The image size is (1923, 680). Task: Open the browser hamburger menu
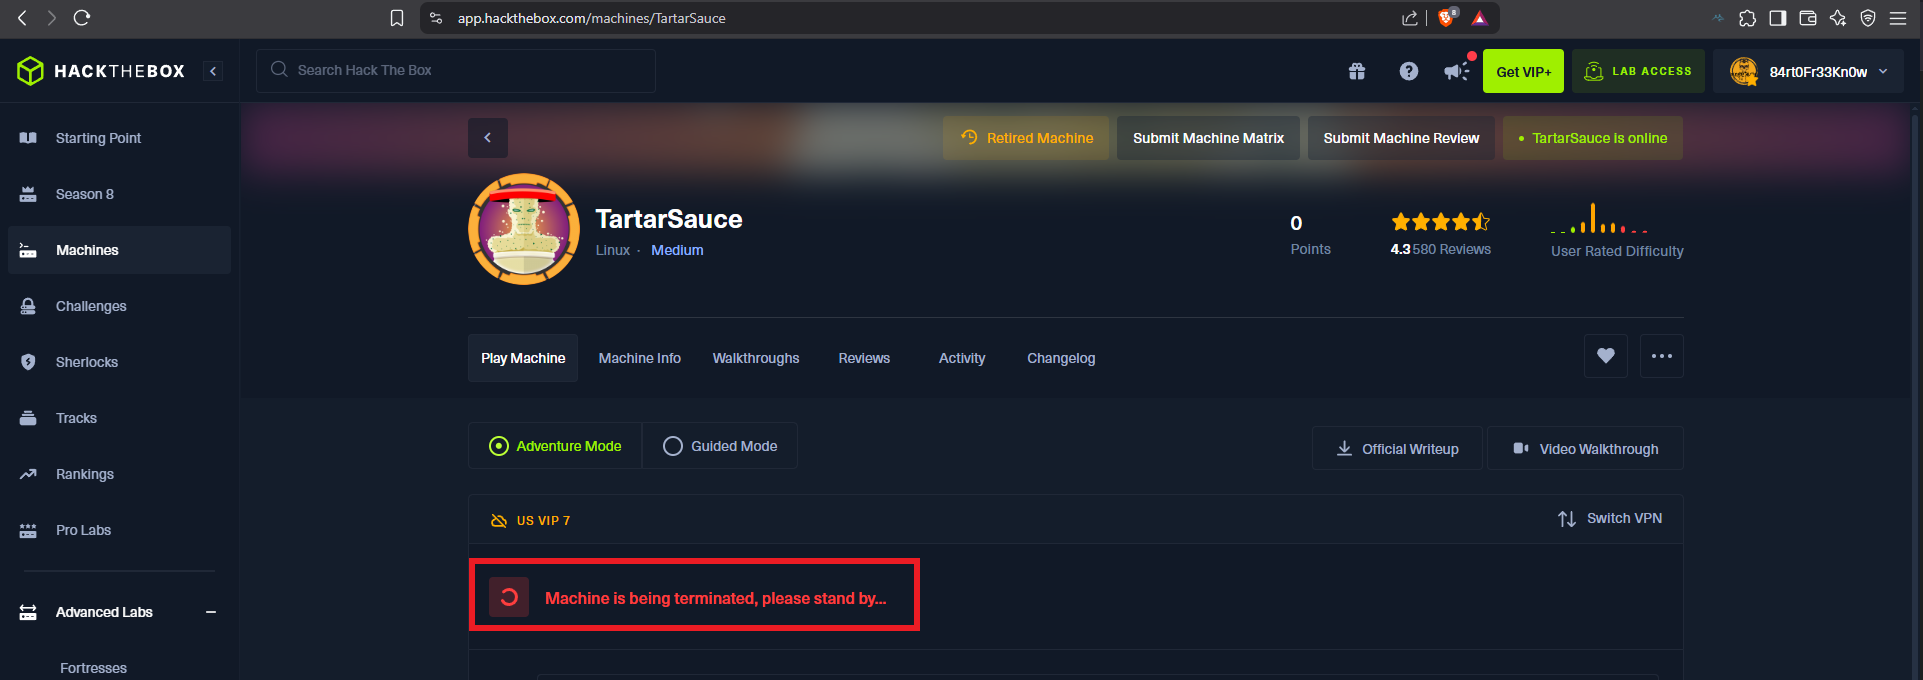tap(1898, 18)
